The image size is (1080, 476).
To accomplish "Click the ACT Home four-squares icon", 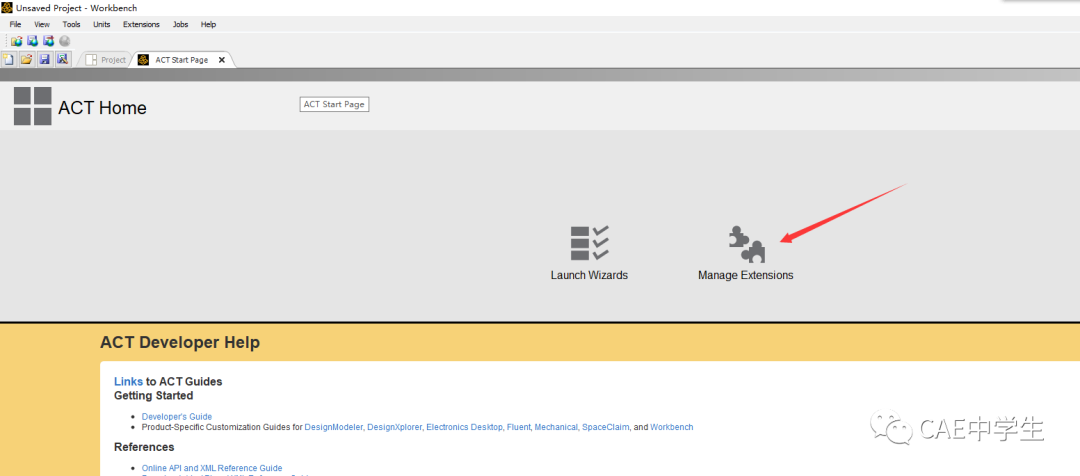I will pos(32,106).
